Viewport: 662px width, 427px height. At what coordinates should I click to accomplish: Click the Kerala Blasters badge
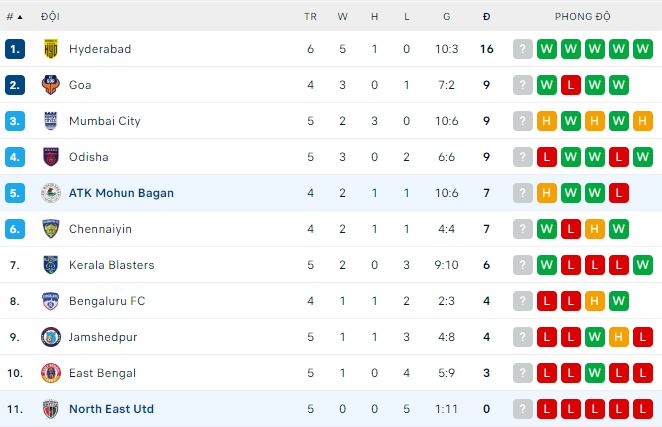pos(51,265)
